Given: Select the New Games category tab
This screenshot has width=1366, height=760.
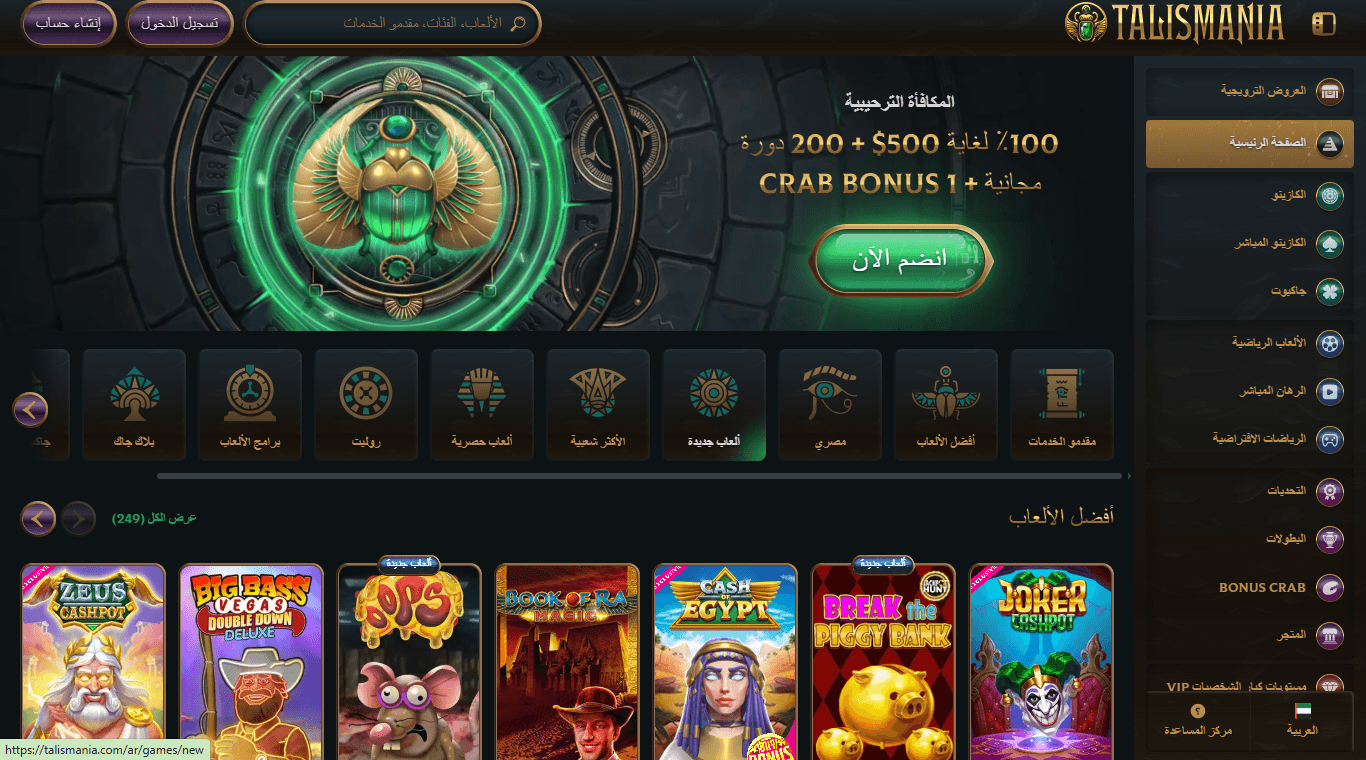Looking at the screenshot, I should click(714, 405).
